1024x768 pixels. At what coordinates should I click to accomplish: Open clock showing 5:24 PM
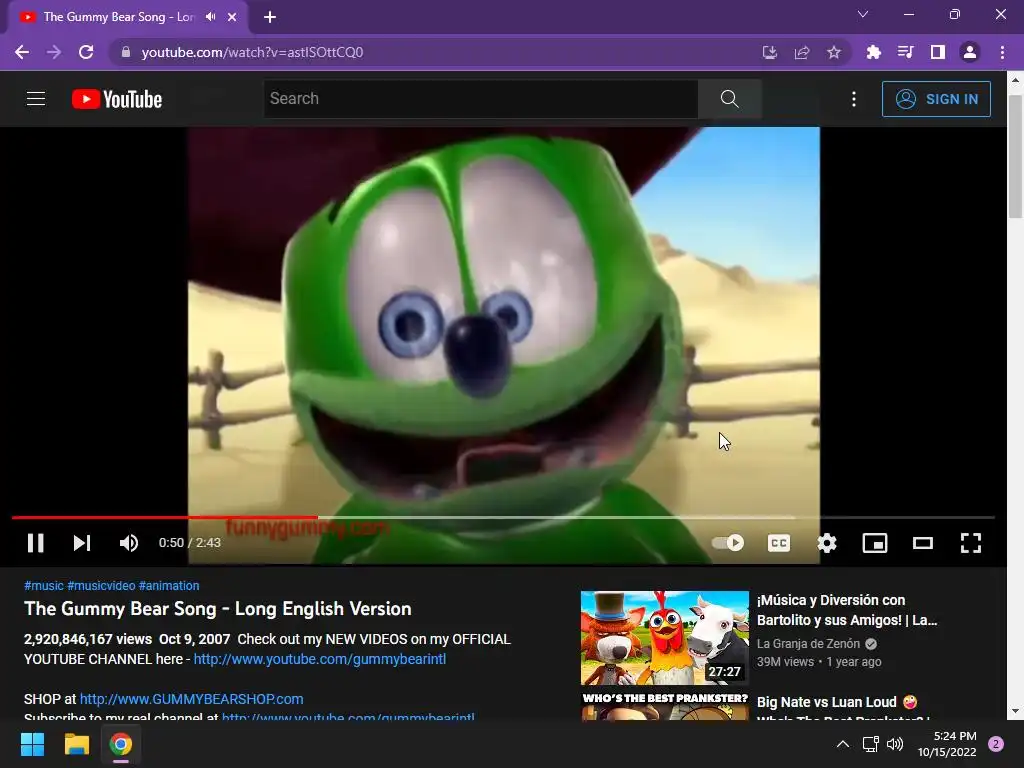point(947,744)
